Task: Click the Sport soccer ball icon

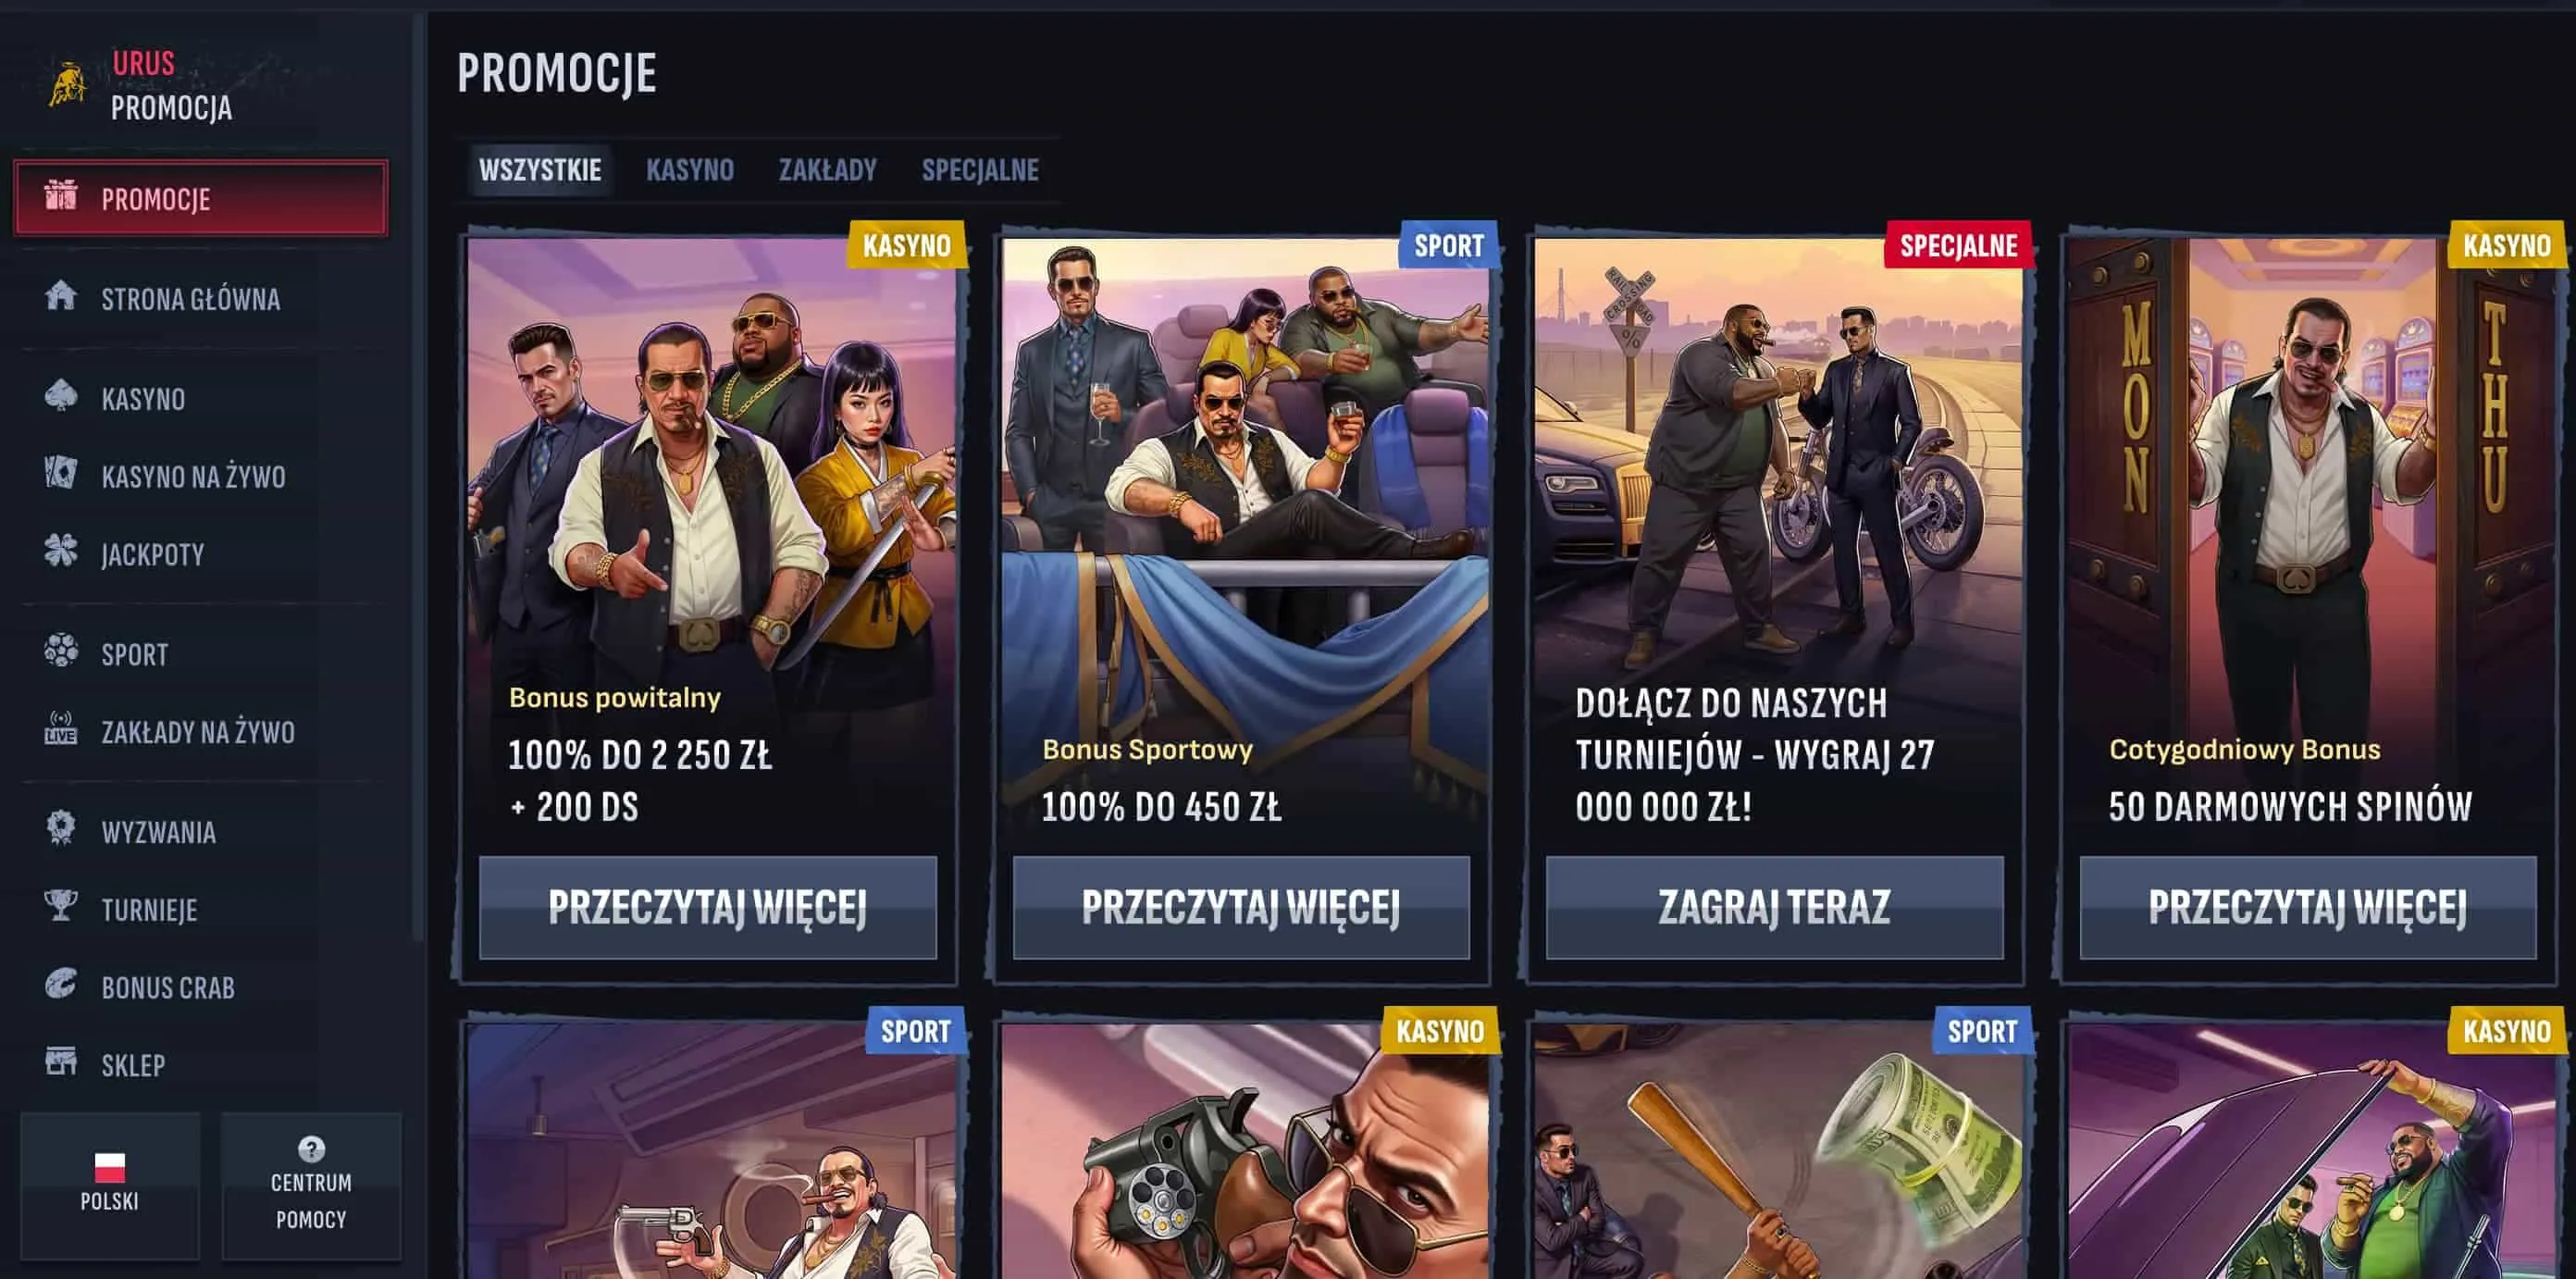Action: [x=61, y=651]
